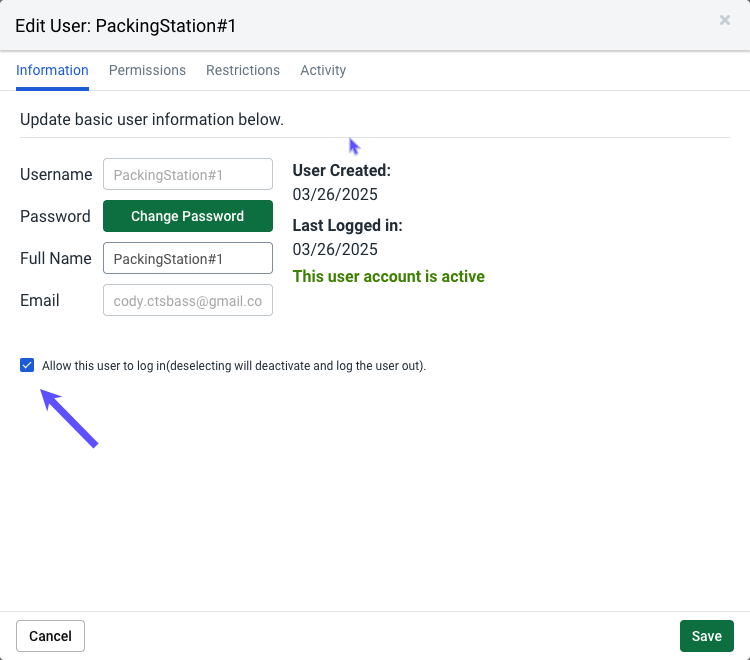
Task: Click the Email input field
Action: (188, 300)
